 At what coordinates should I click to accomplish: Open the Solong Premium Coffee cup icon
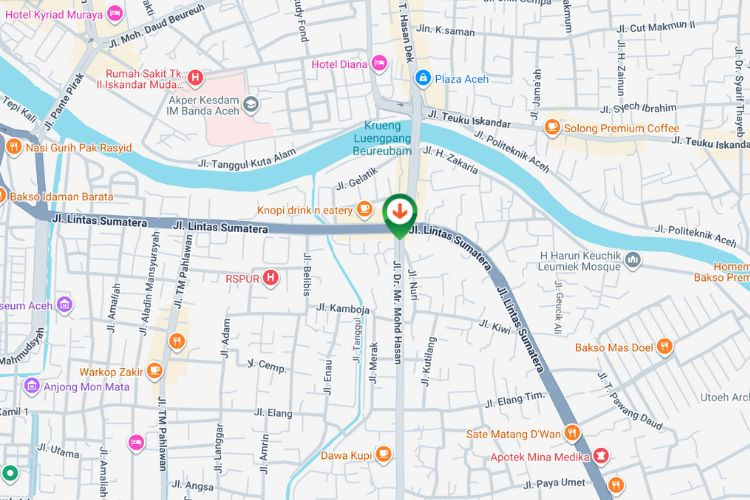pyautogui.click(x=552, y=127)
